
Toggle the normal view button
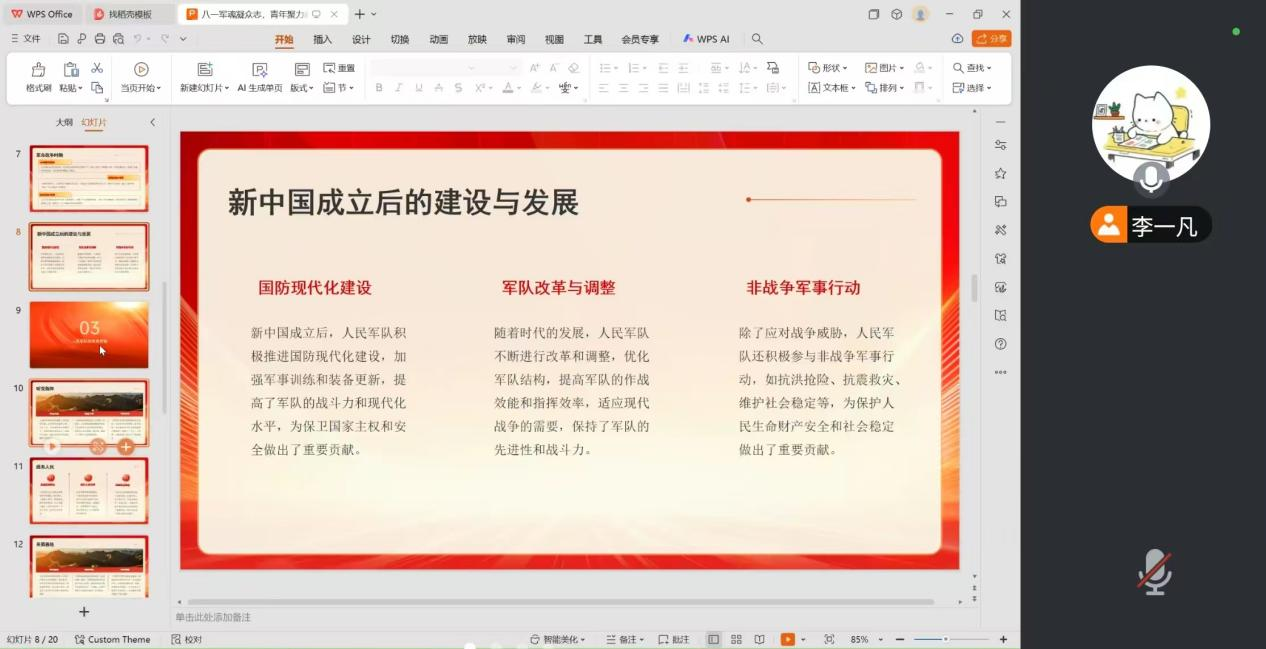coord(713,639)
